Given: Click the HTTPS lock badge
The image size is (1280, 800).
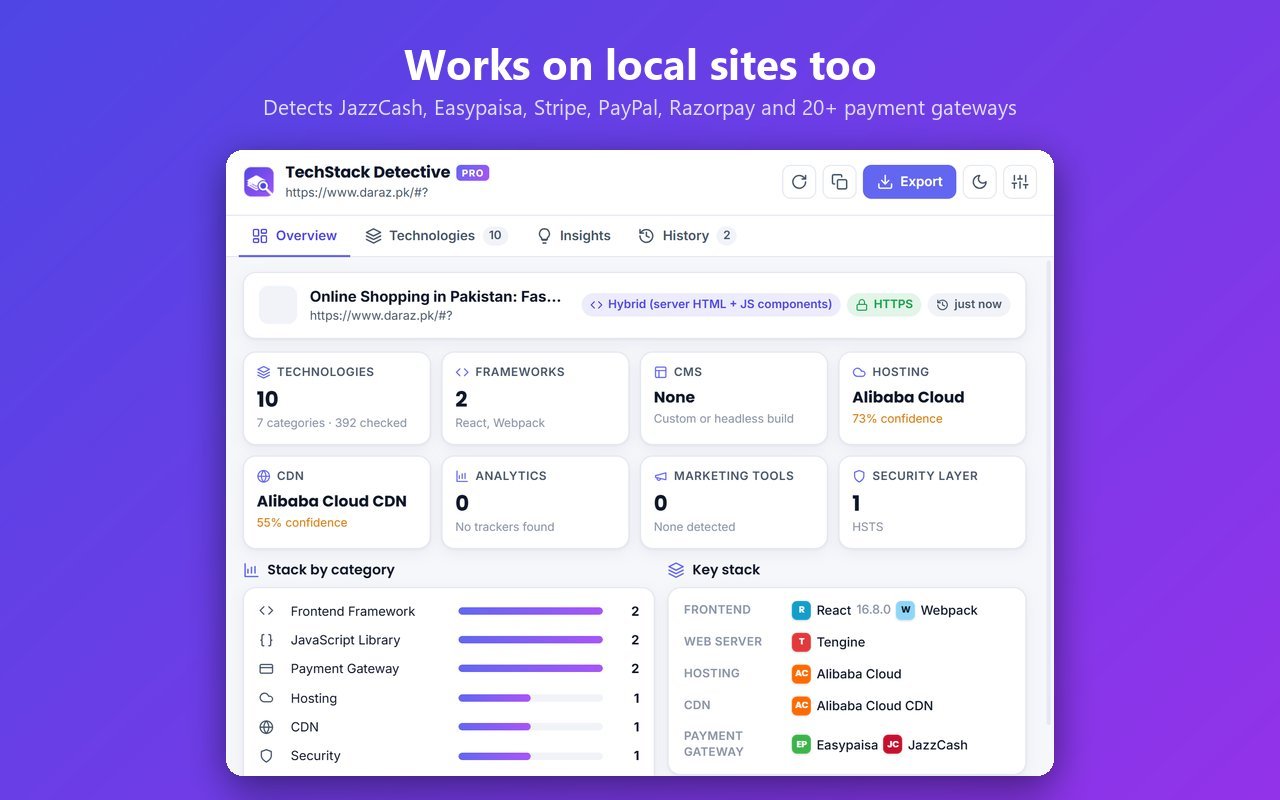Looking at the screenshot, I should point(884,305).
